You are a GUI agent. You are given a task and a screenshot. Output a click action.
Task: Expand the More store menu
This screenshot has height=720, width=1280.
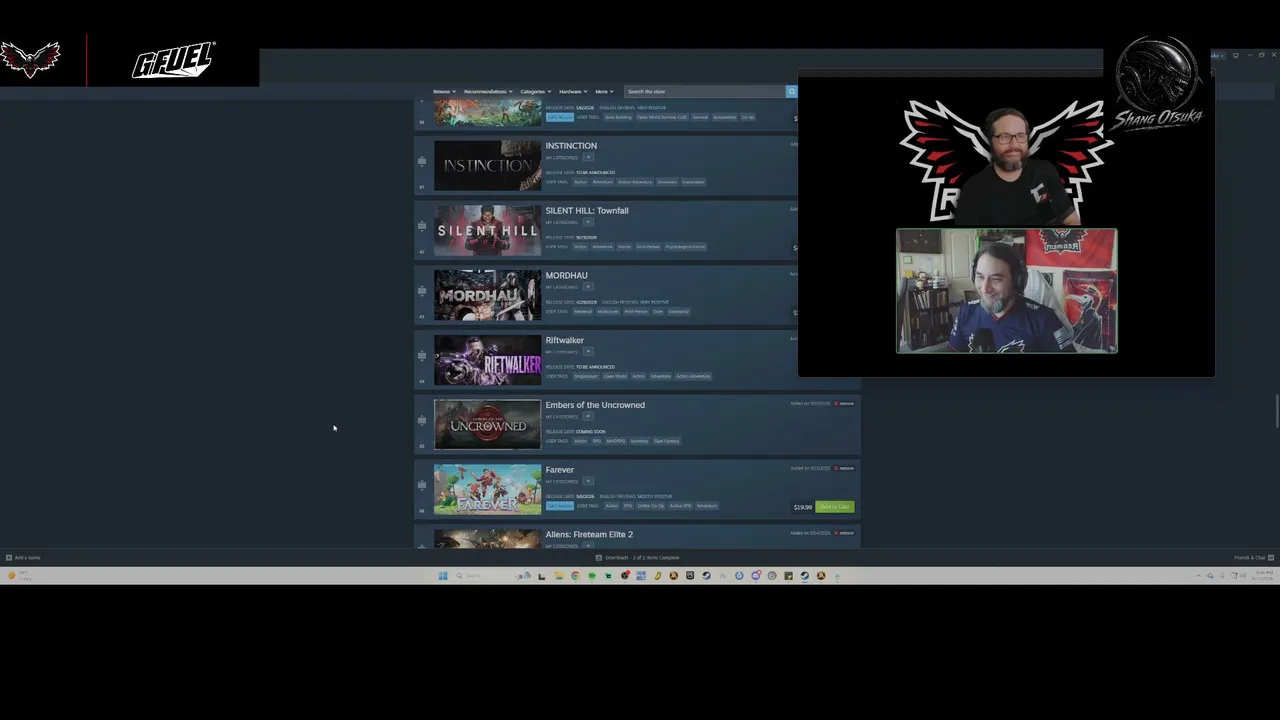pos(604,92)
